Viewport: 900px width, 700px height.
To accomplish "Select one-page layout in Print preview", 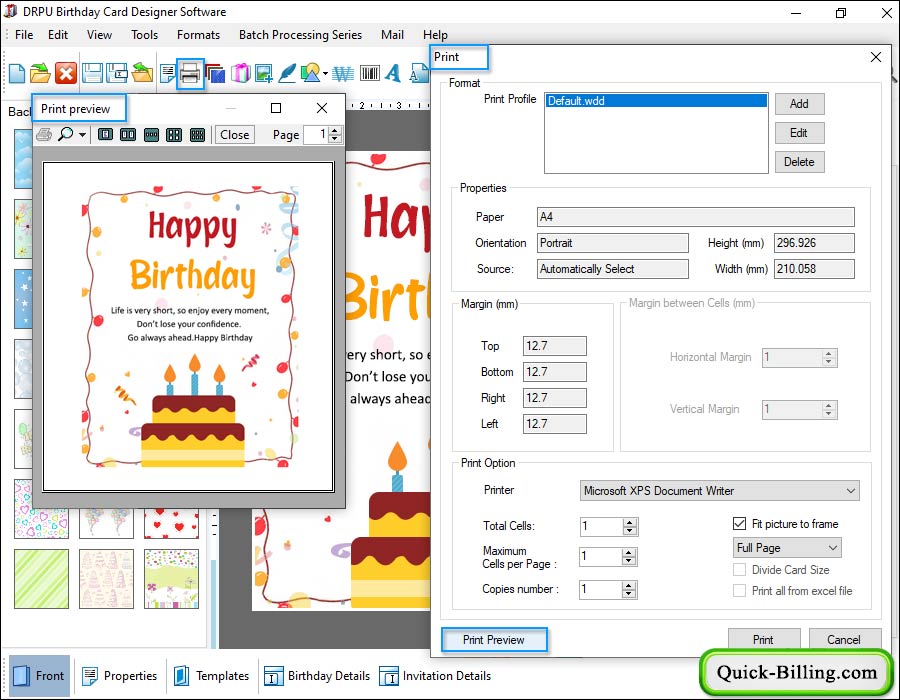I will click(x=105, y=135).
